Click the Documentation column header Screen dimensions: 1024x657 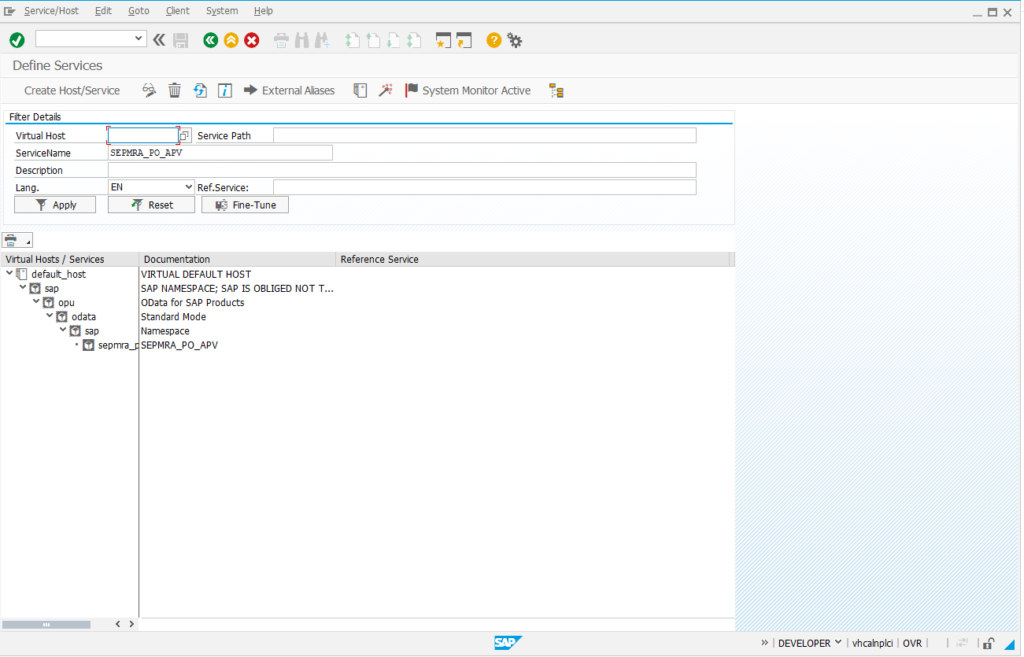pyautogui.click(x=237, y=259)
